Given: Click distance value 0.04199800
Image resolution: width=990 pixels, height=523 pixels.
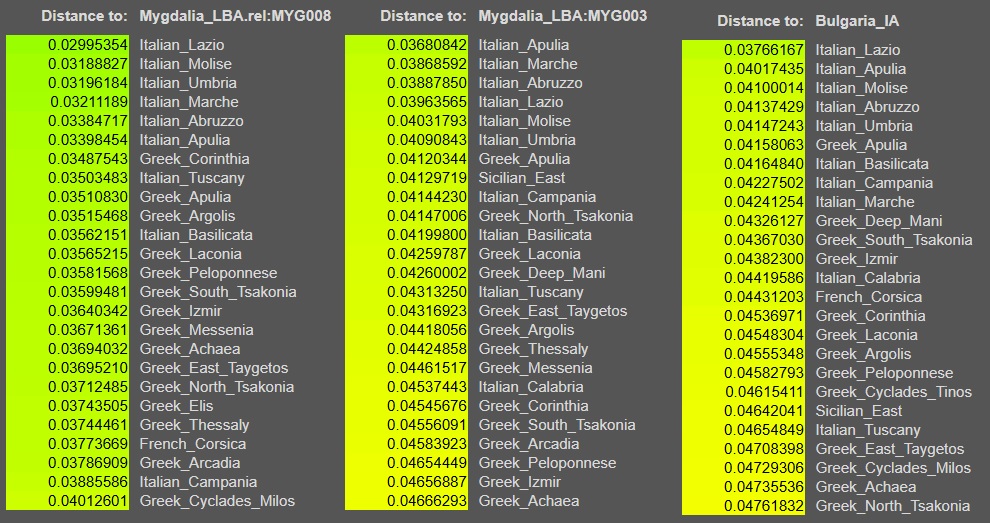Looking at the screenshot, I should [x=427, y=235].
